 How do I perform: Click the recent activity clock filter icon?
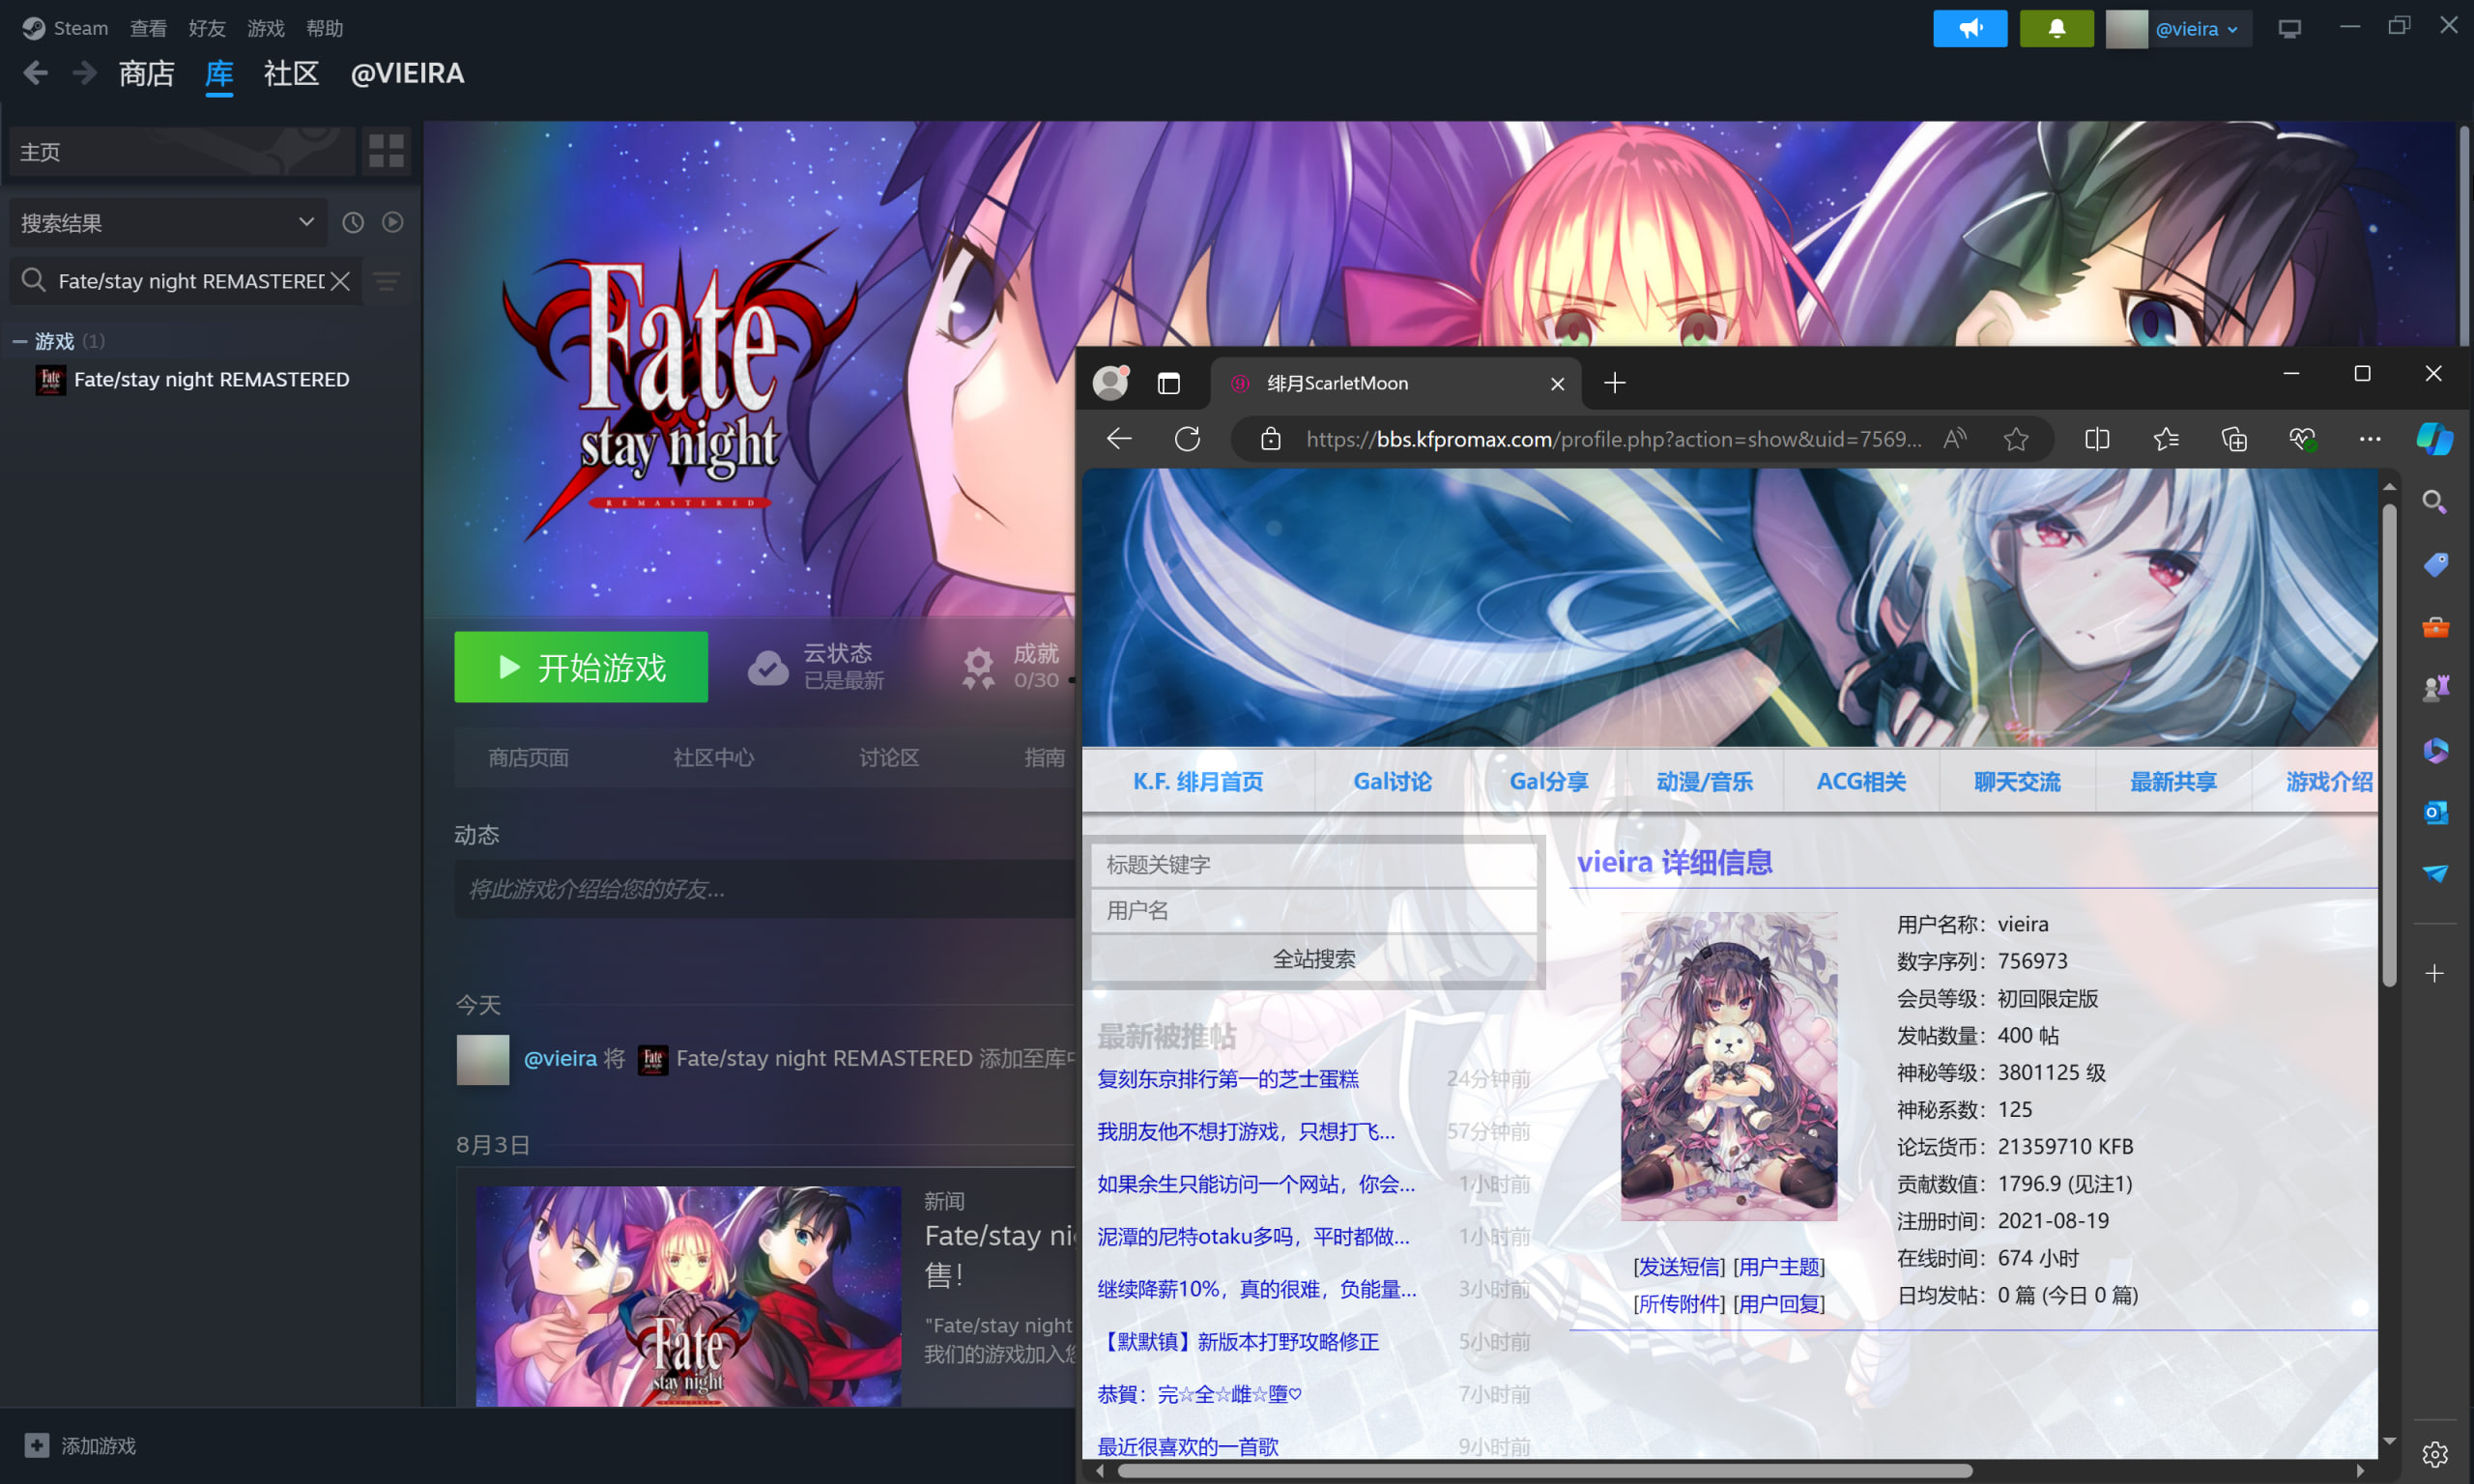pos(353,223)
